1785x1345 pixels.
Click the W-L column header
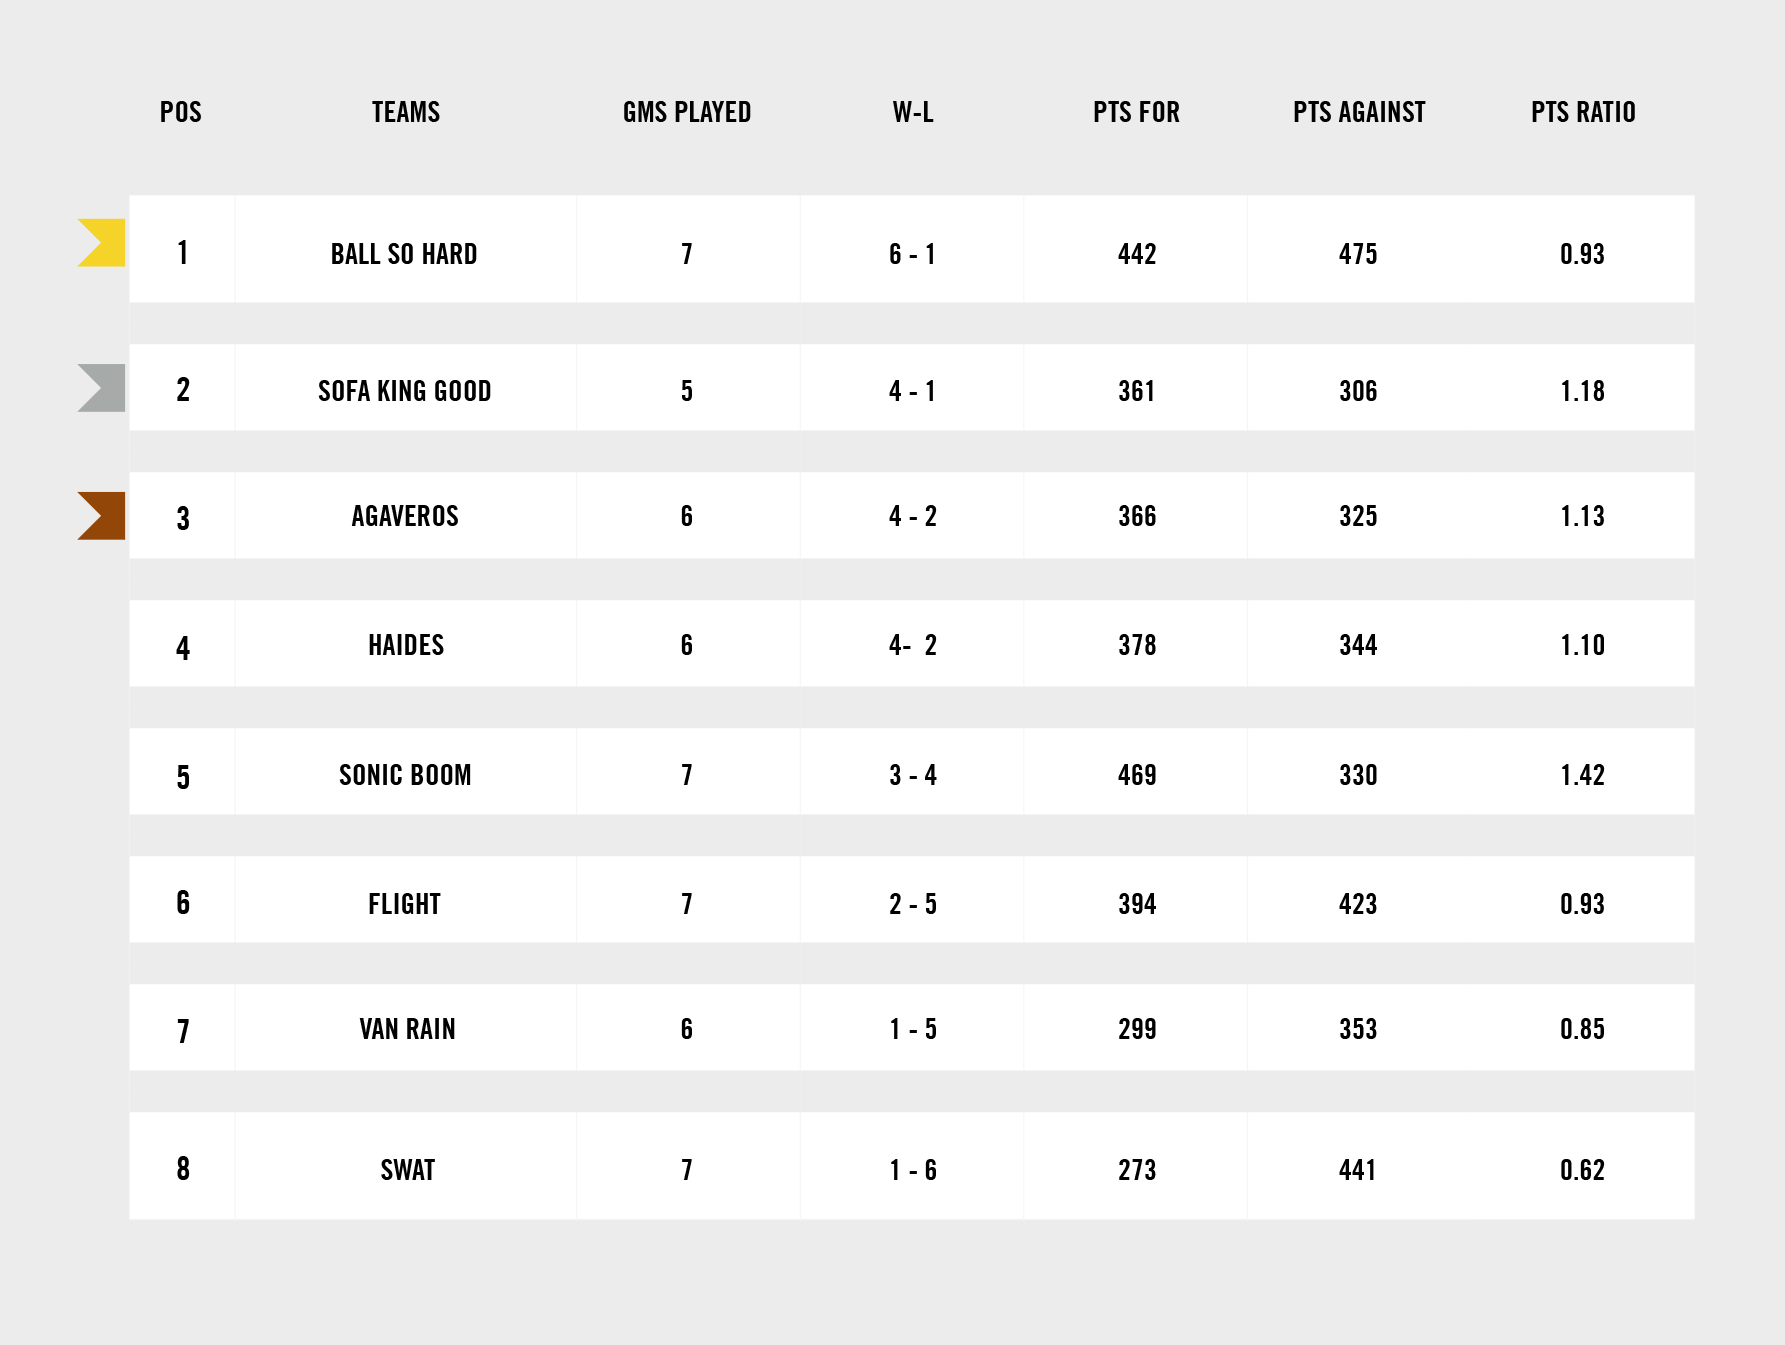click(913, 112)
